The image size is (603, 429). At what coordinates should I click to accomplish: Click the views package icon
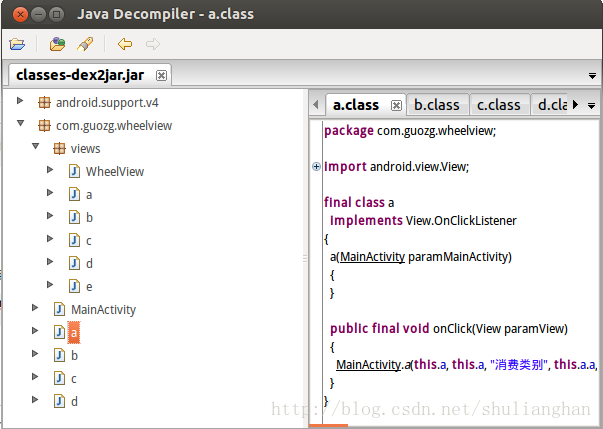click(x=59, y=148)
